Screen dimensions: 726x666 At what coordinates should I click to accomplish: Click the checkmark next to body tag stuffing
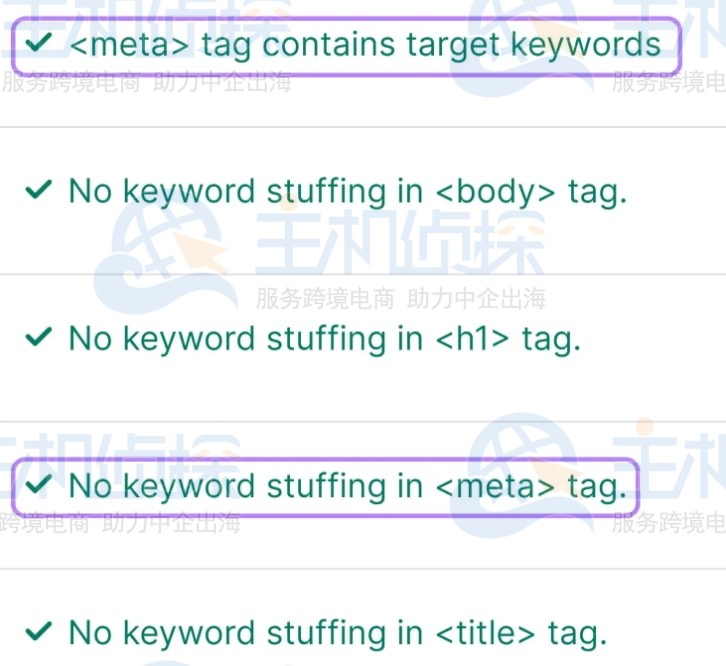click(38, 189)
